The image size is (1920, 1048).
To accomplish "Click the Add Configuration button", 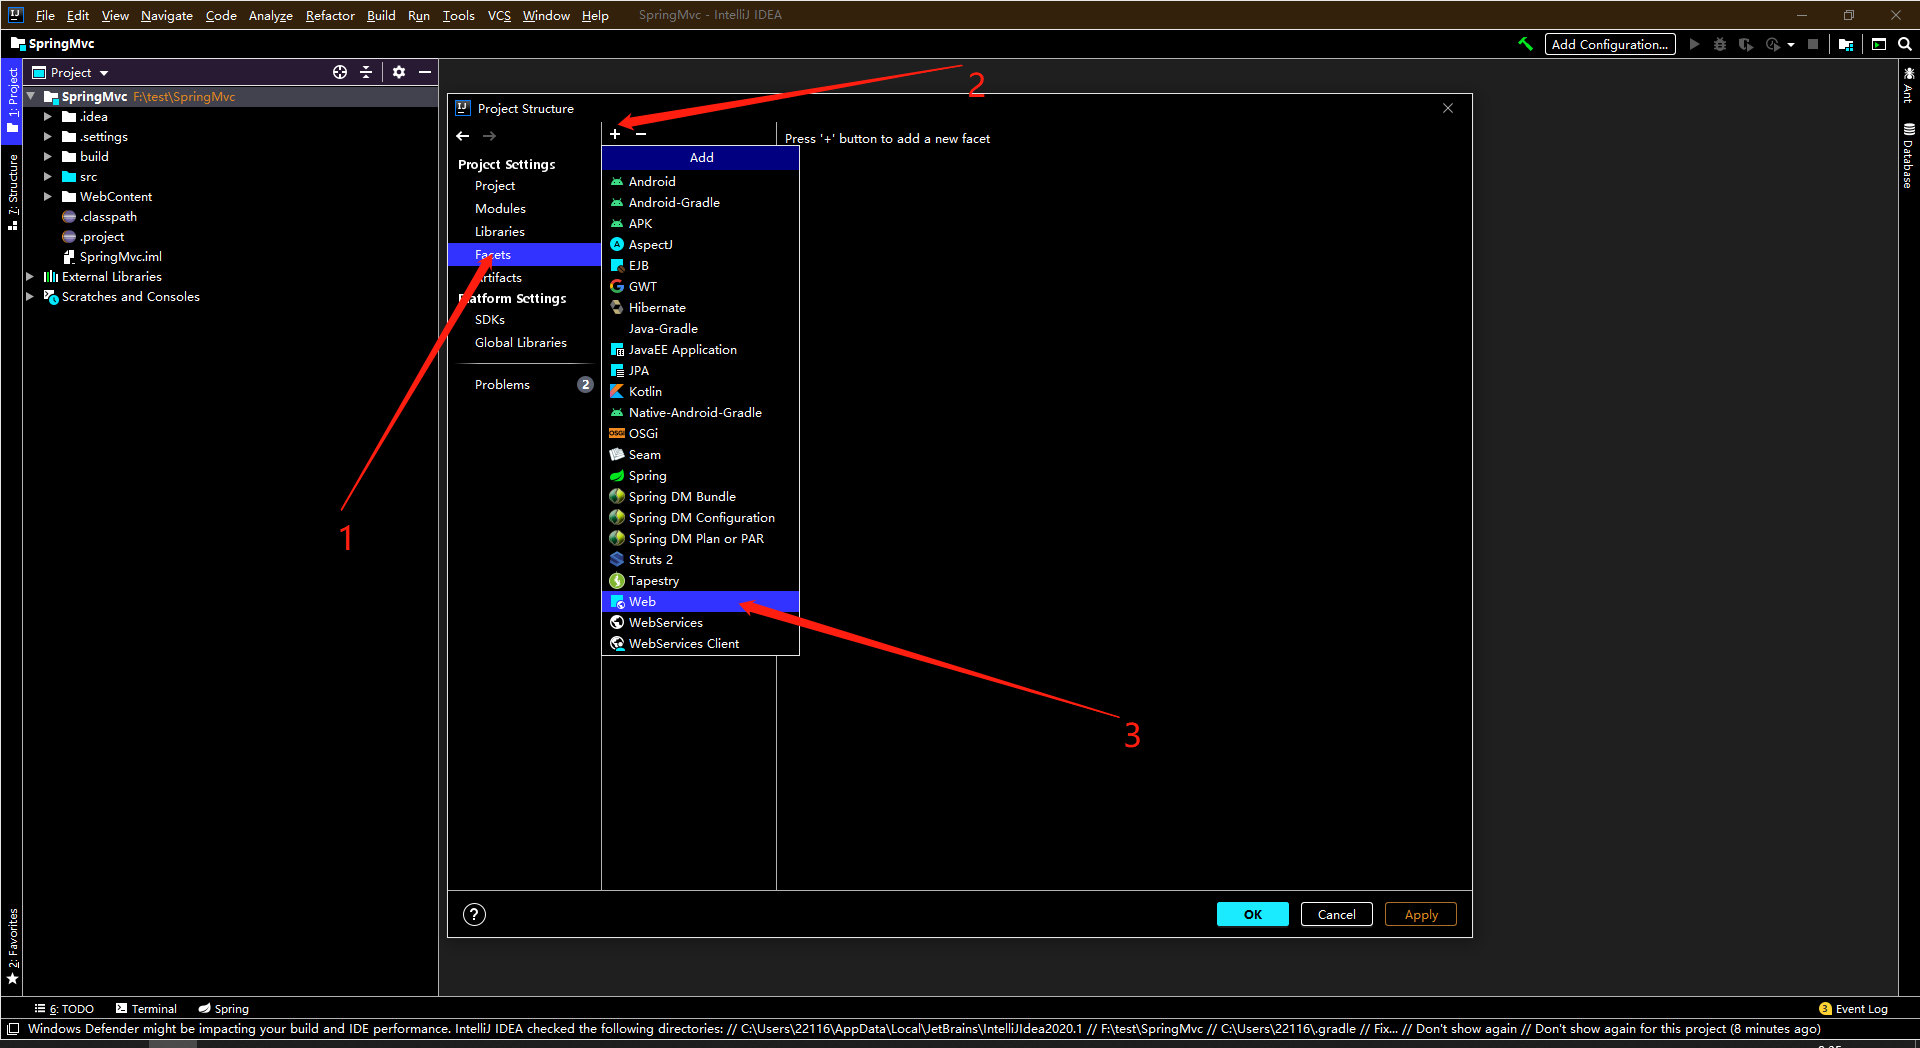I will 1609,44.
